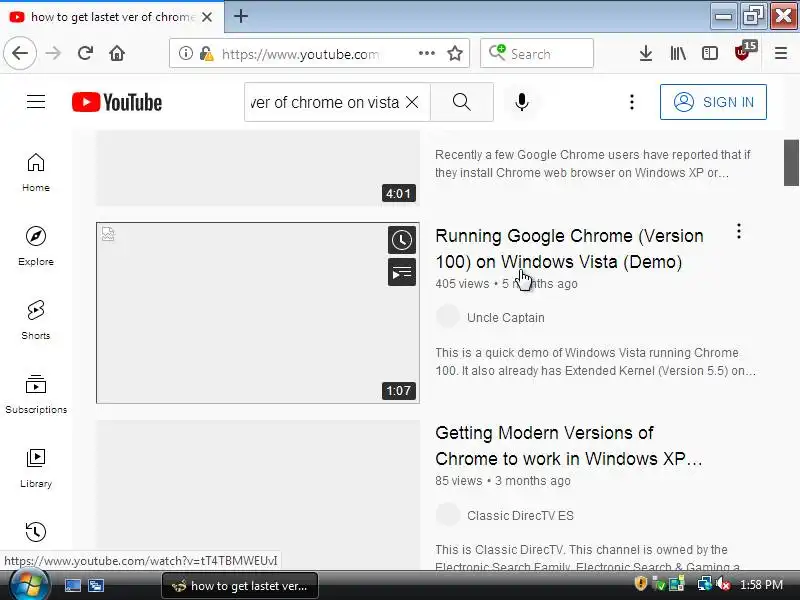The width and height of the screenshot is (800, 600).
Task: Open the Firefox hamburger menu
Action: [781, 53]
